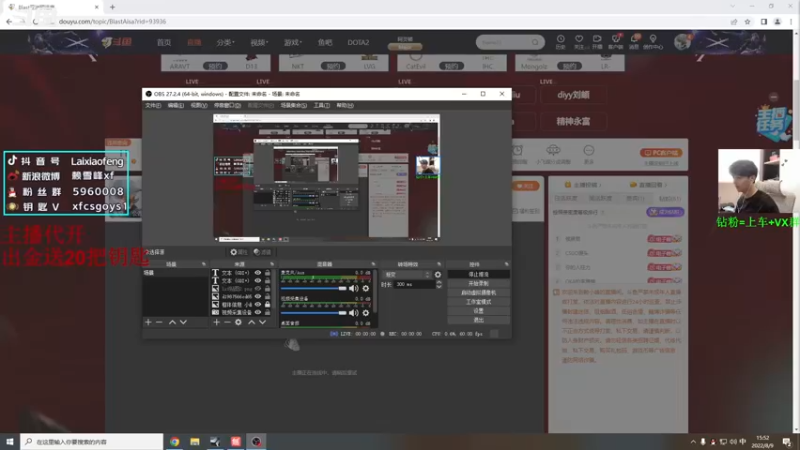Open transition properties gear icon
The height and width of the screenshot is (450, 800).
point(438,274)
